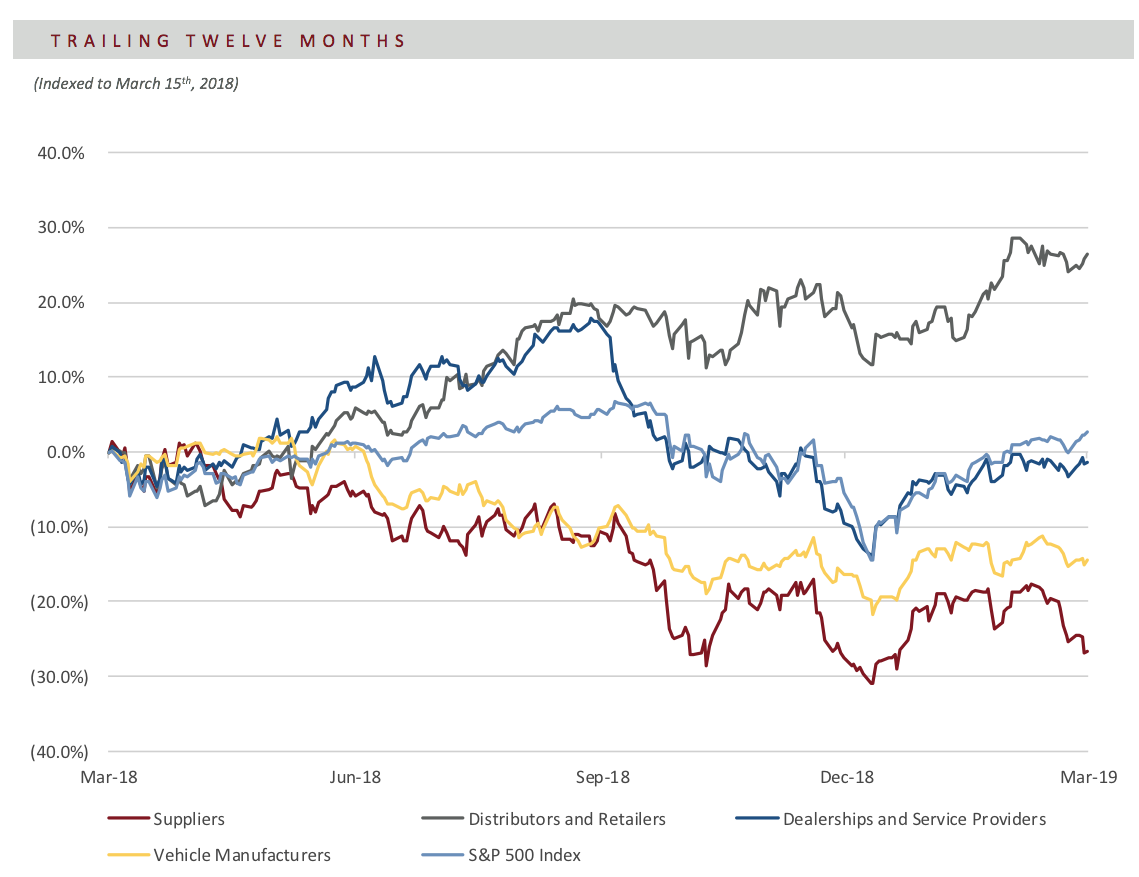Click the Distributors and Retailers legend label

tap(567, 819)
